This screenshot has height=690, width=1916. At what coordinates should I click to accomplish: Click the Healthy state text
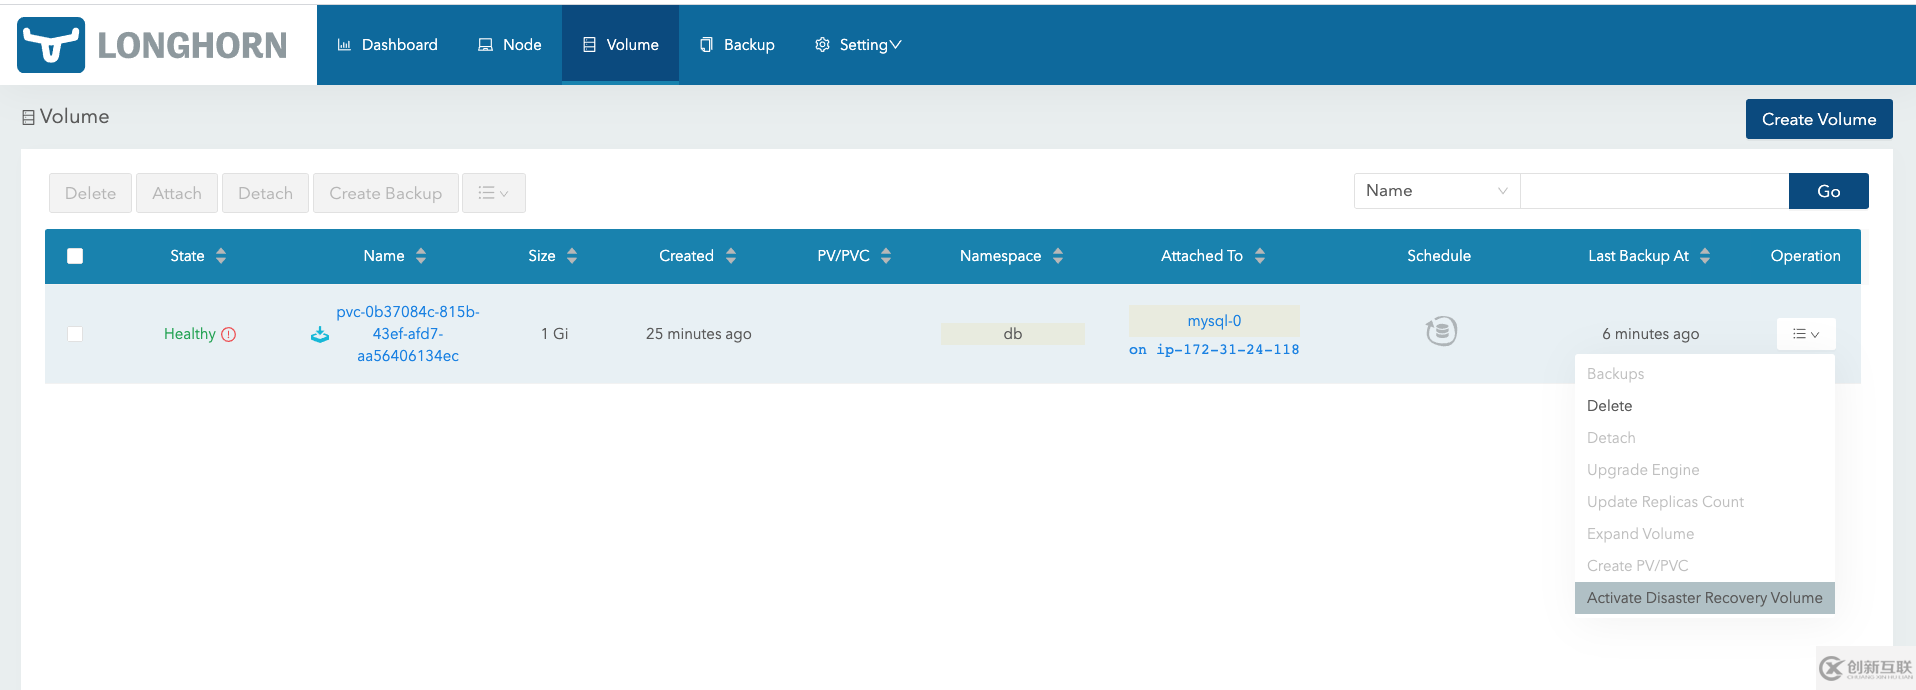(x=190, y=334)
